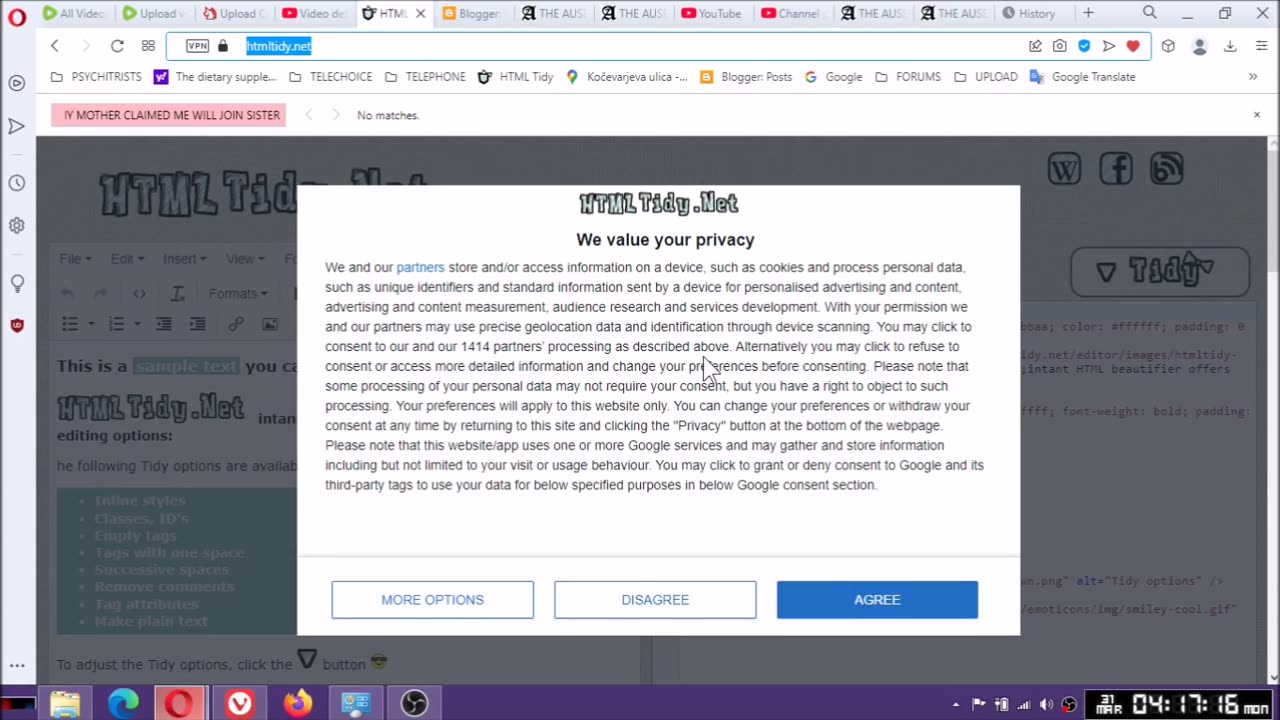Open the sidebar settings gear icon
This screenshot has height=720, width=1280.
click(x=16, y=226)
